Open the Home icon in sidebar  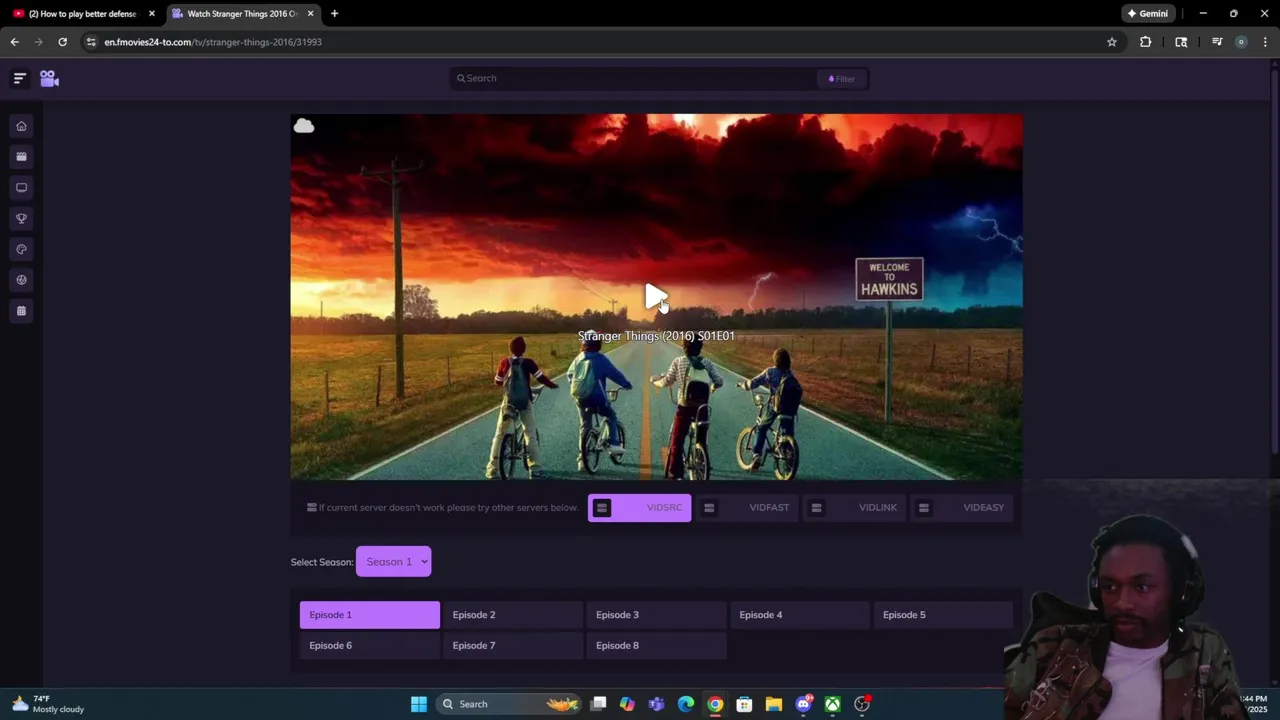[x=21, y=126]
